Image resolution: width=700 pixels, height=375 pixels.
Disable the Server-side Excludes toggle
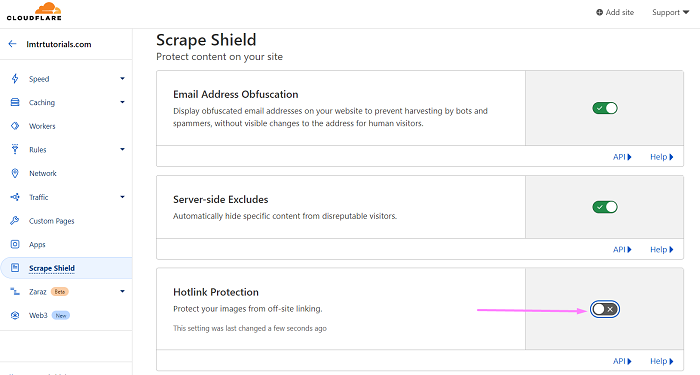pos(605,207)
